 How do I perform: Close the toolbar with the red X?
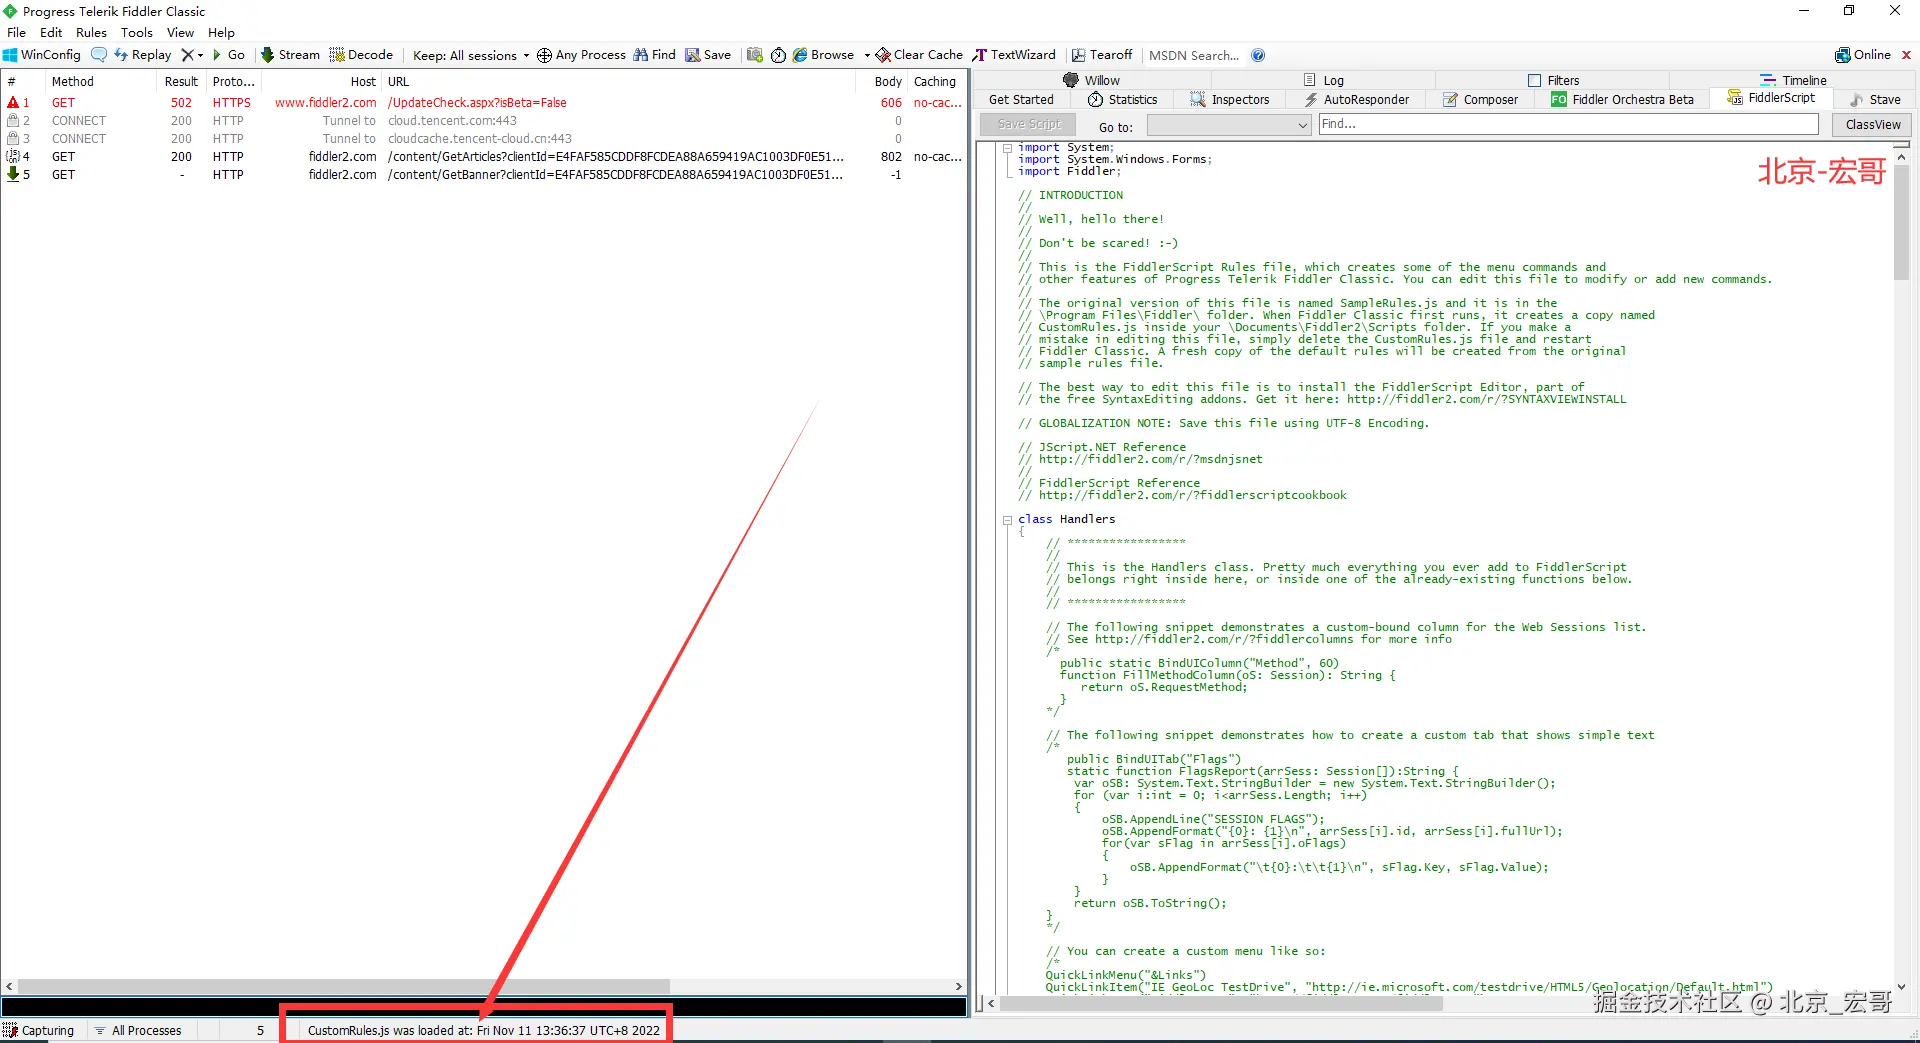tap(1906, 55)
